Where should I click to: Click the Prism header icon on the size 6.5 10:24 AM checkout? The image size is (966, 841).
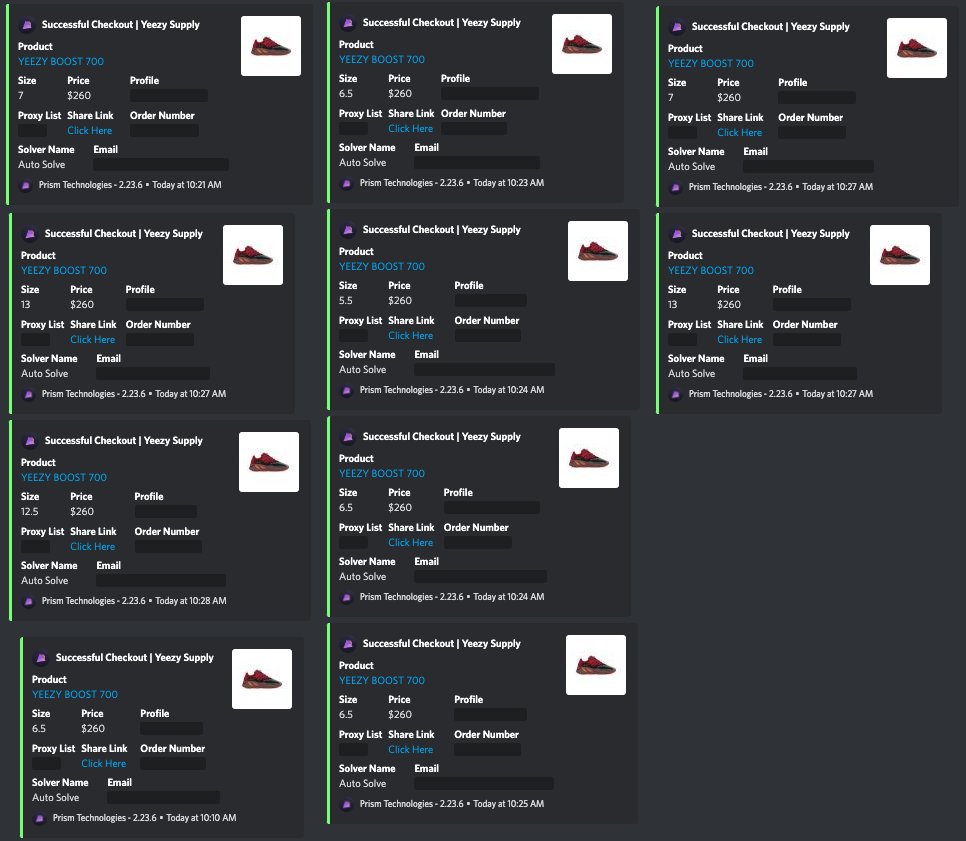tap(348, 437)
